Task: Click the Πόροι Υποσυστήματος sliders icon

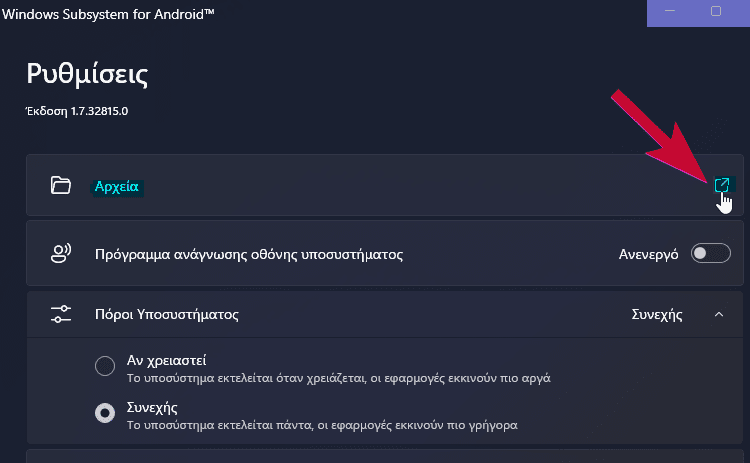Action: coord(61,315)
